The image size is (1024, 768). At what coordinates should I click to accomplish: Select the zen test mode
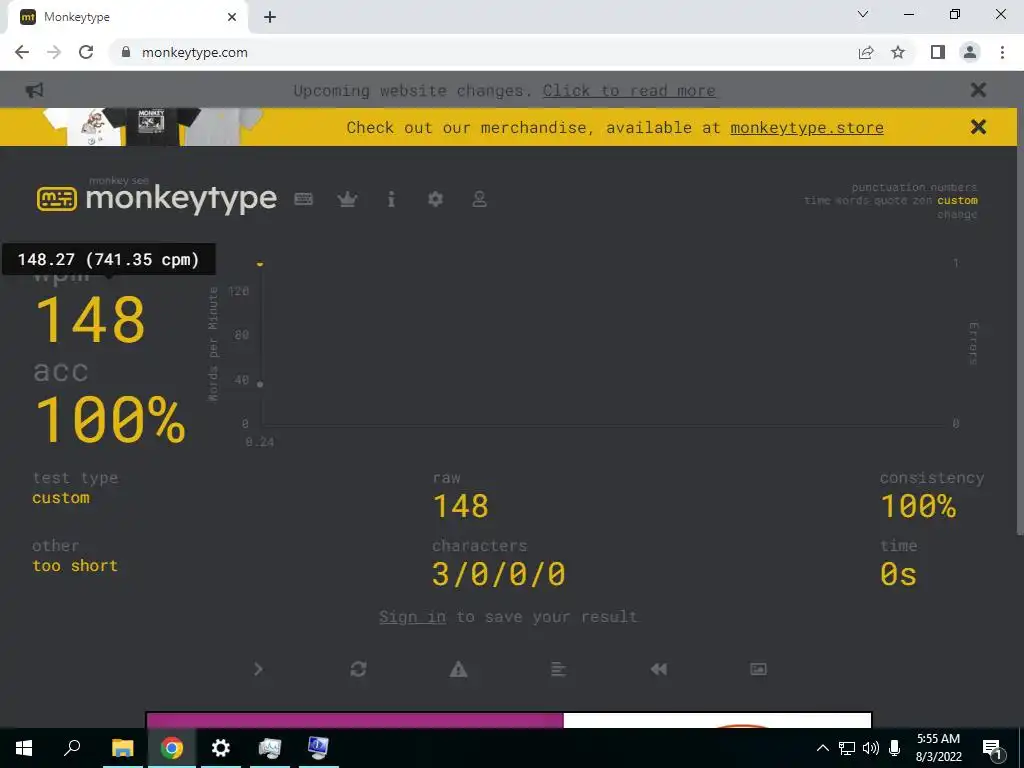click(x=922, y=200)
